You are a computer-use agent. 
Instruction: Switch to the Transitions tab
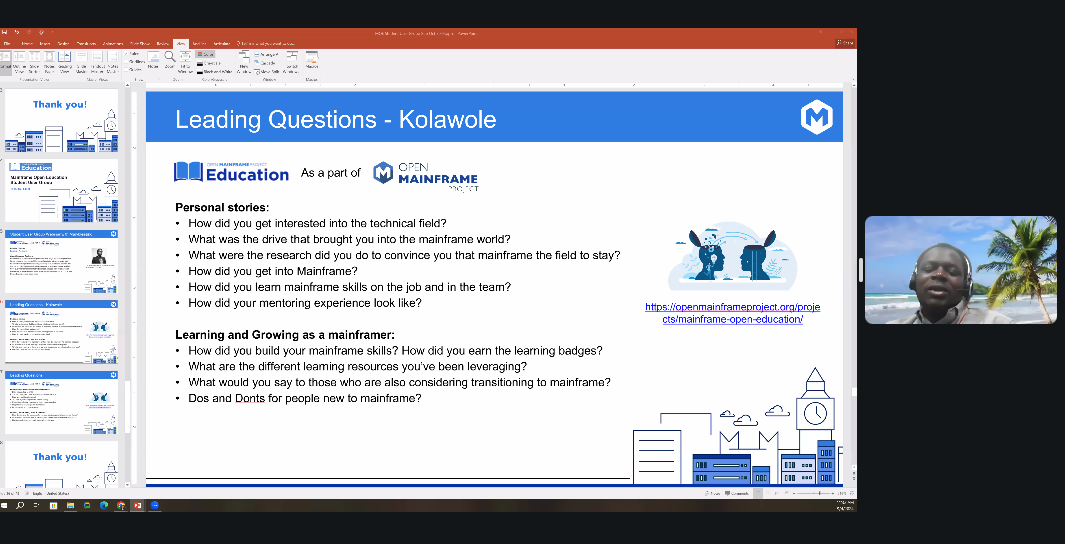[86, 43]
